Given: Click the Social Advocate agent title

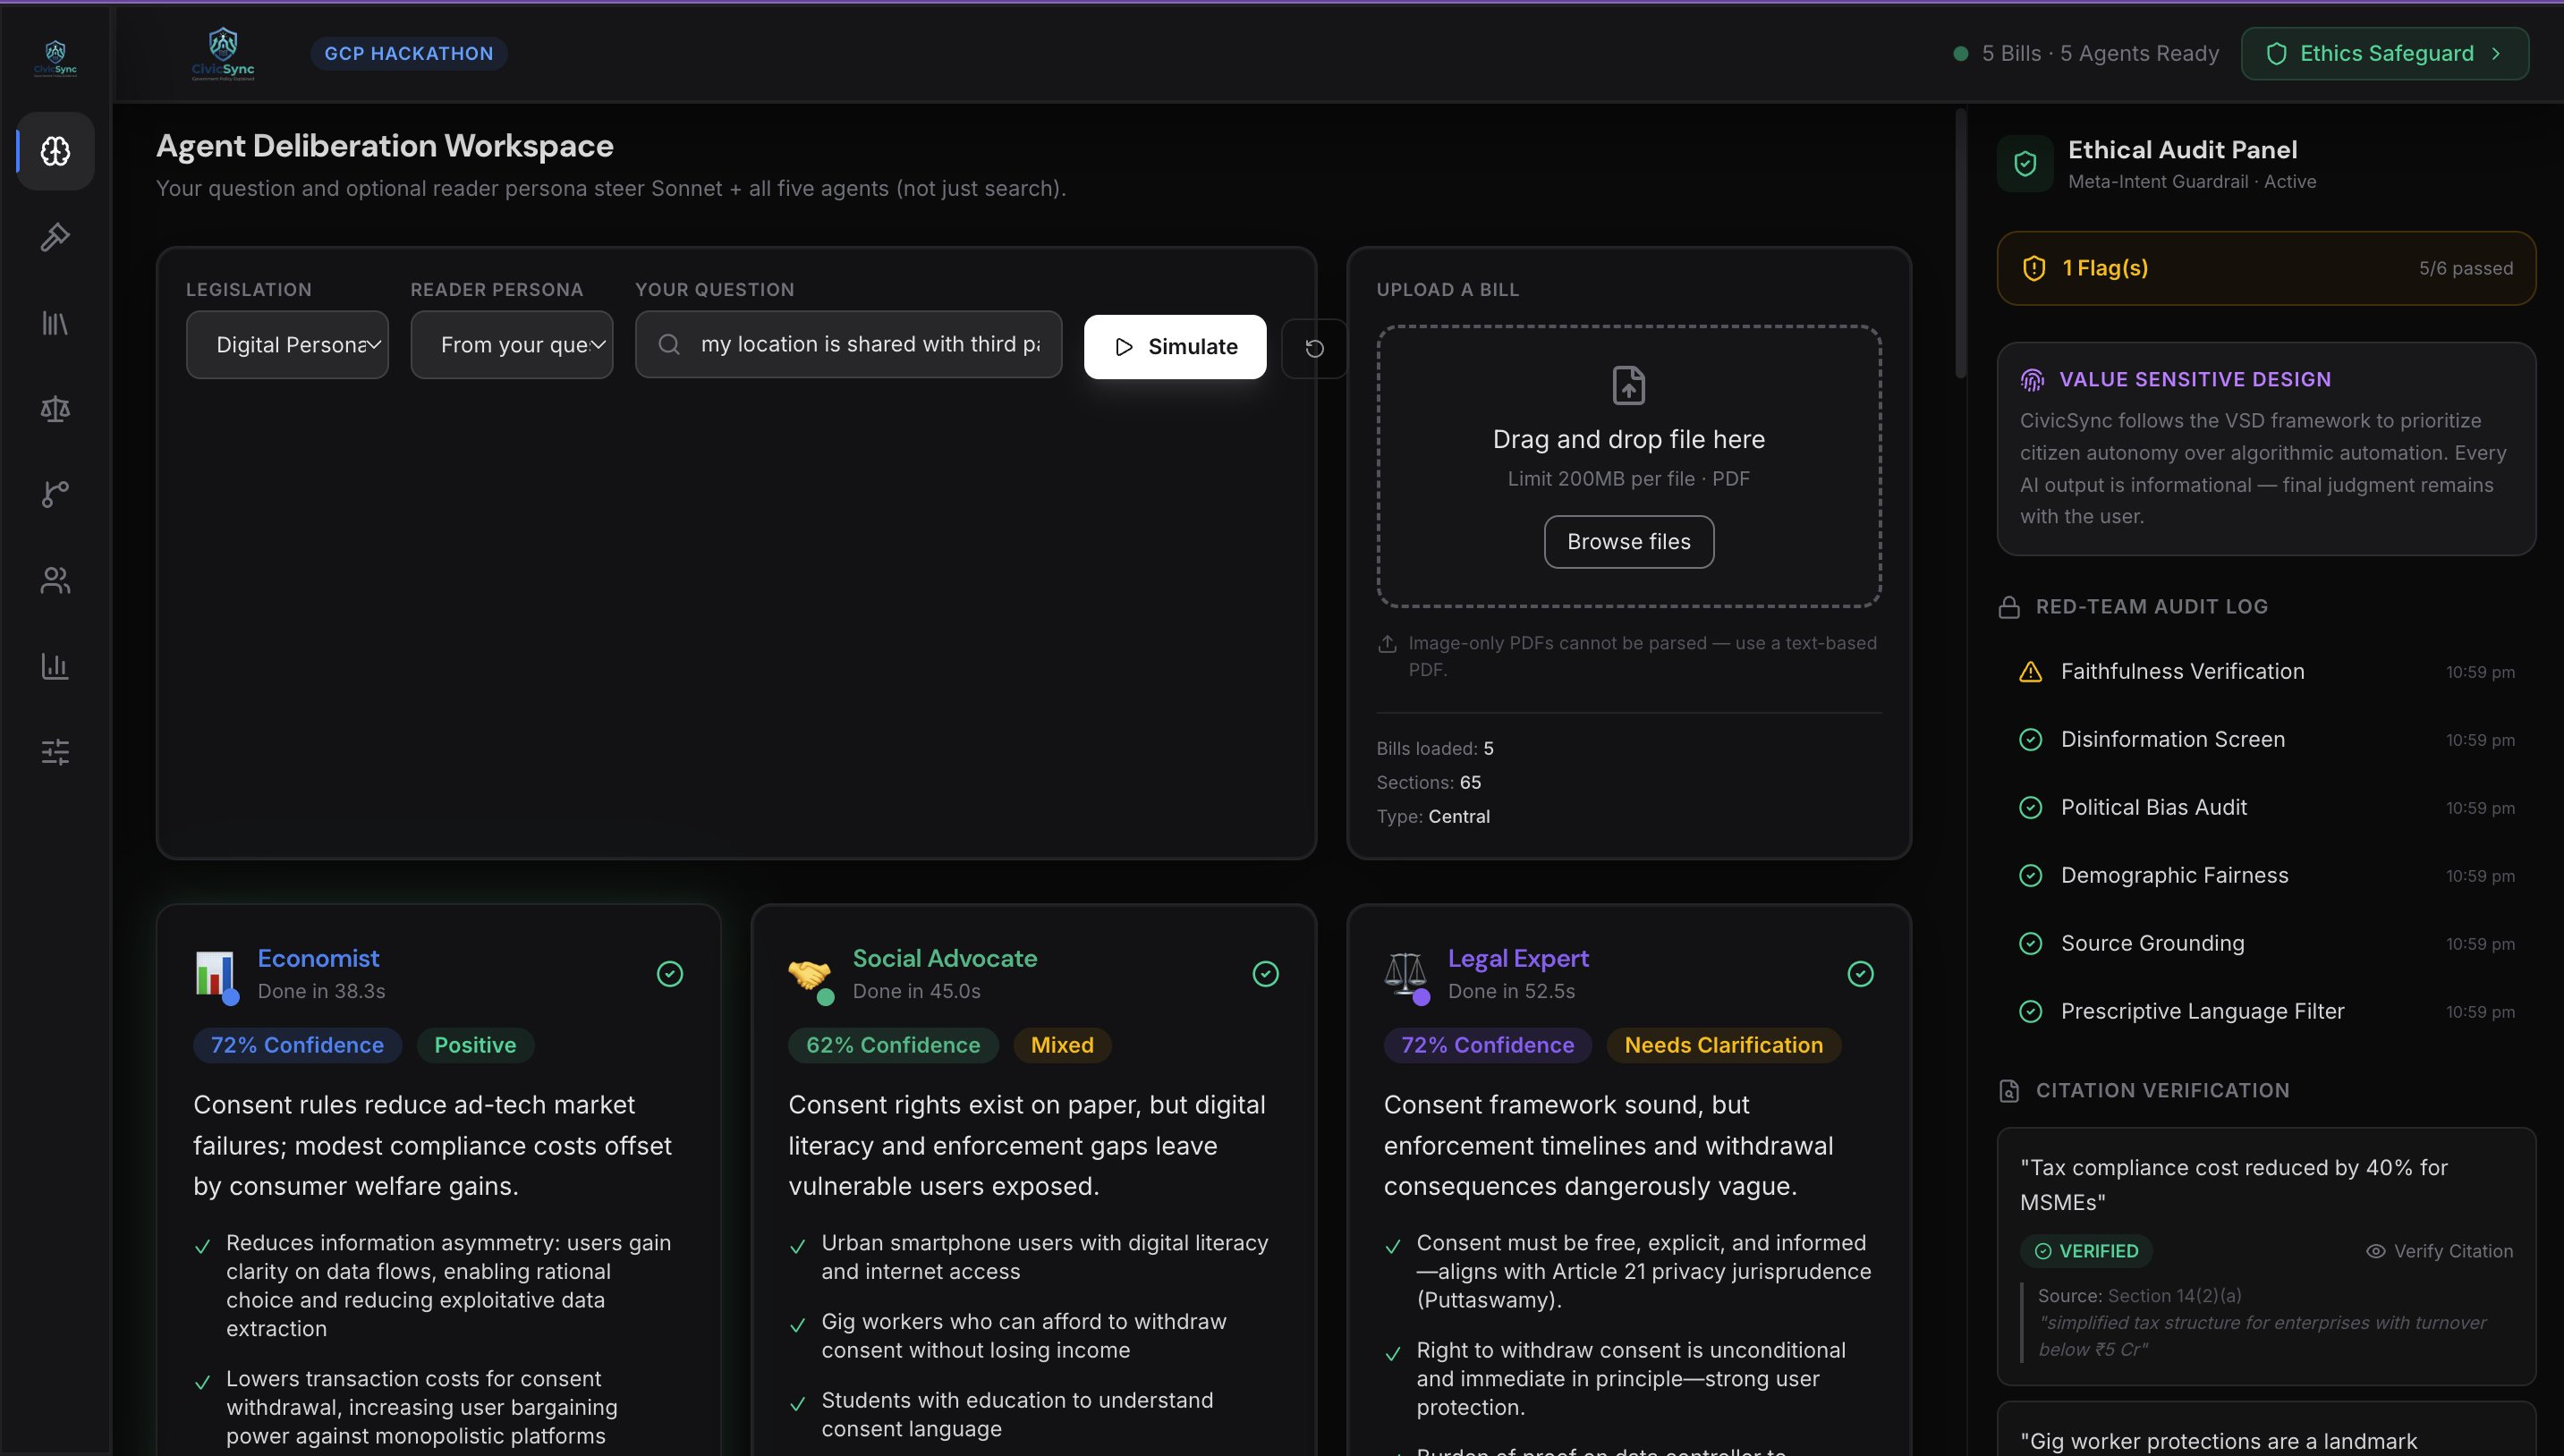Looking at the screenshot, I should click(x=944, y=958).
